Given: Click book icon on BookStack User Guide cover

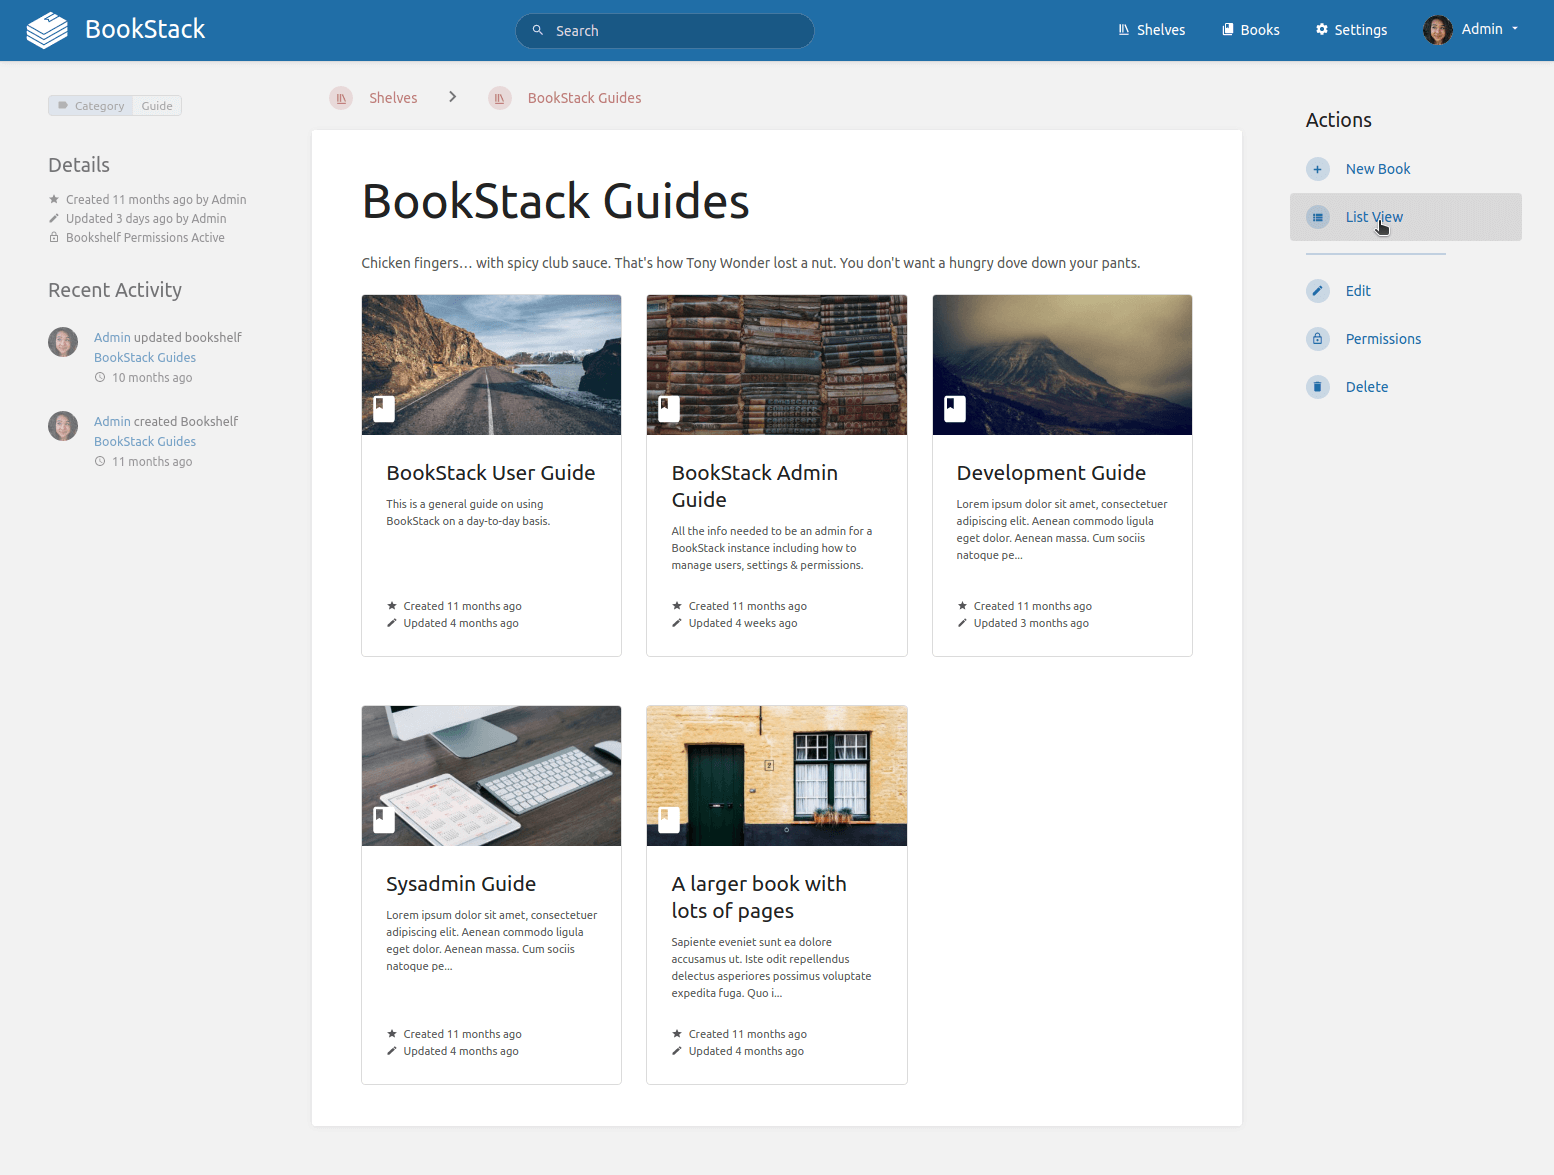Looking at the screenshot, I should (384, 409).
